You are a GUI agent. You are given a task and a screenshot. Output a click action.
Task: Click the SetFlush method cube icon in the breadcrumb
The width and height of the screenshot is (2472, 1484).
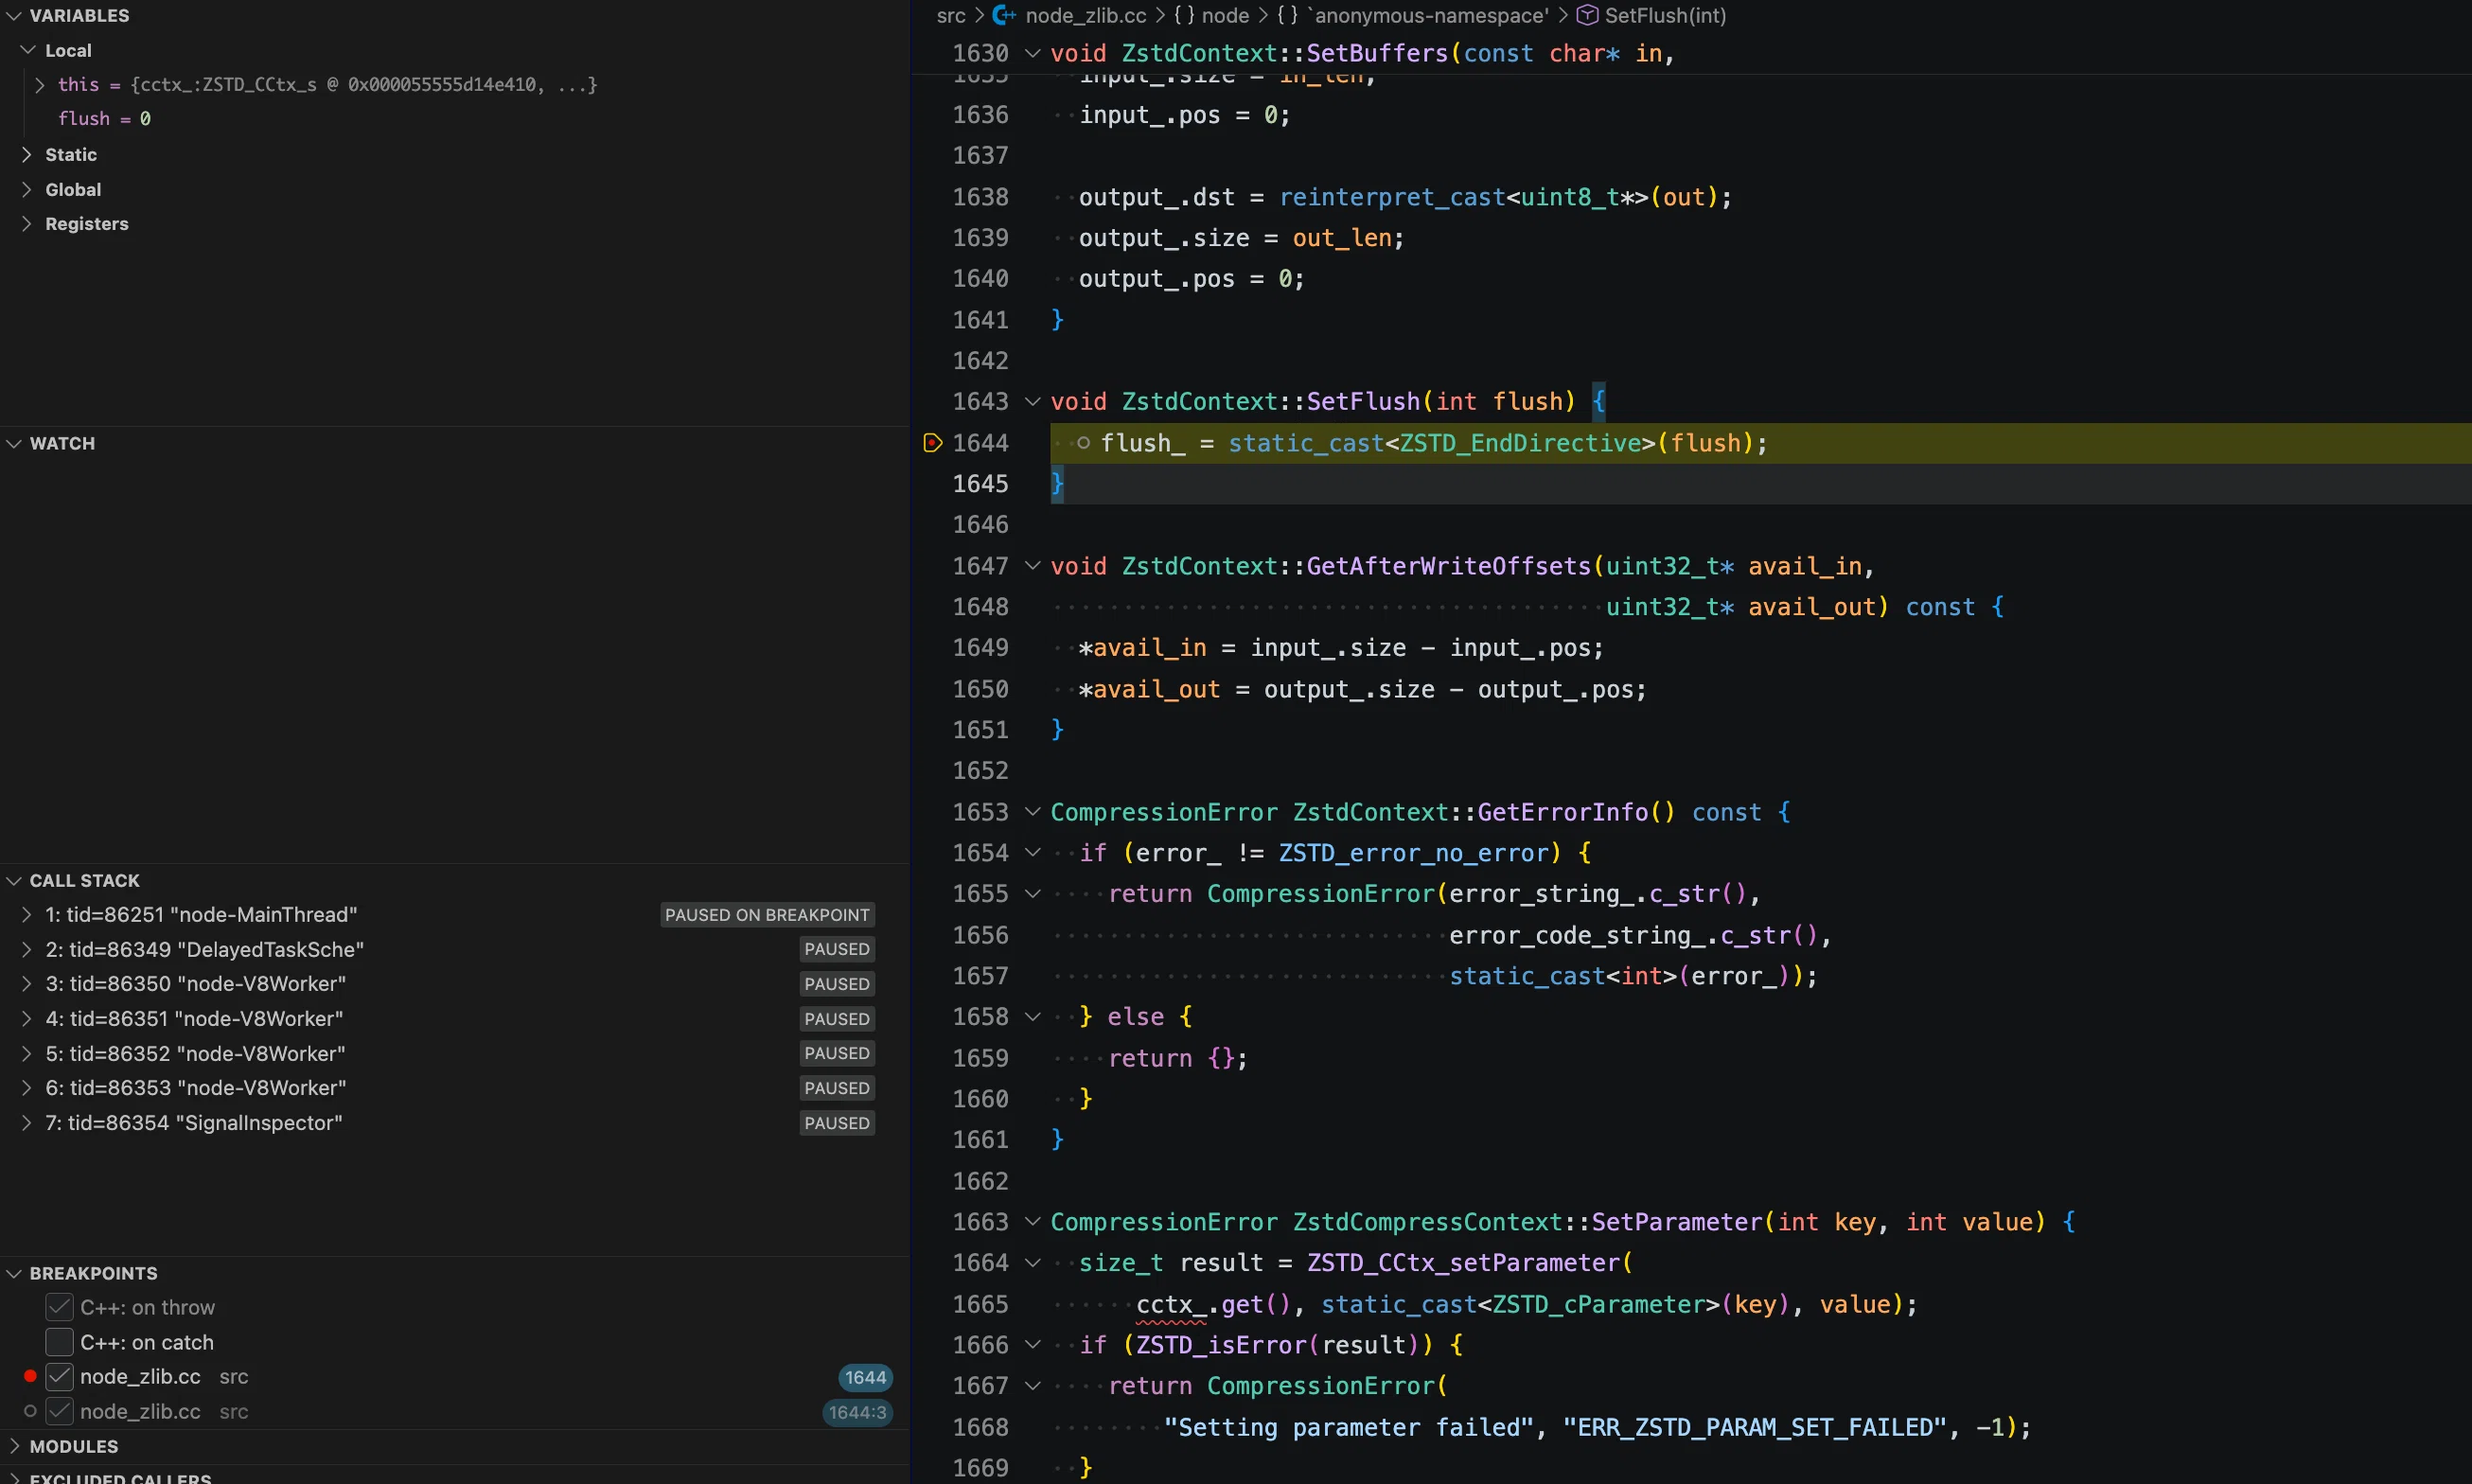(1587, 16)
